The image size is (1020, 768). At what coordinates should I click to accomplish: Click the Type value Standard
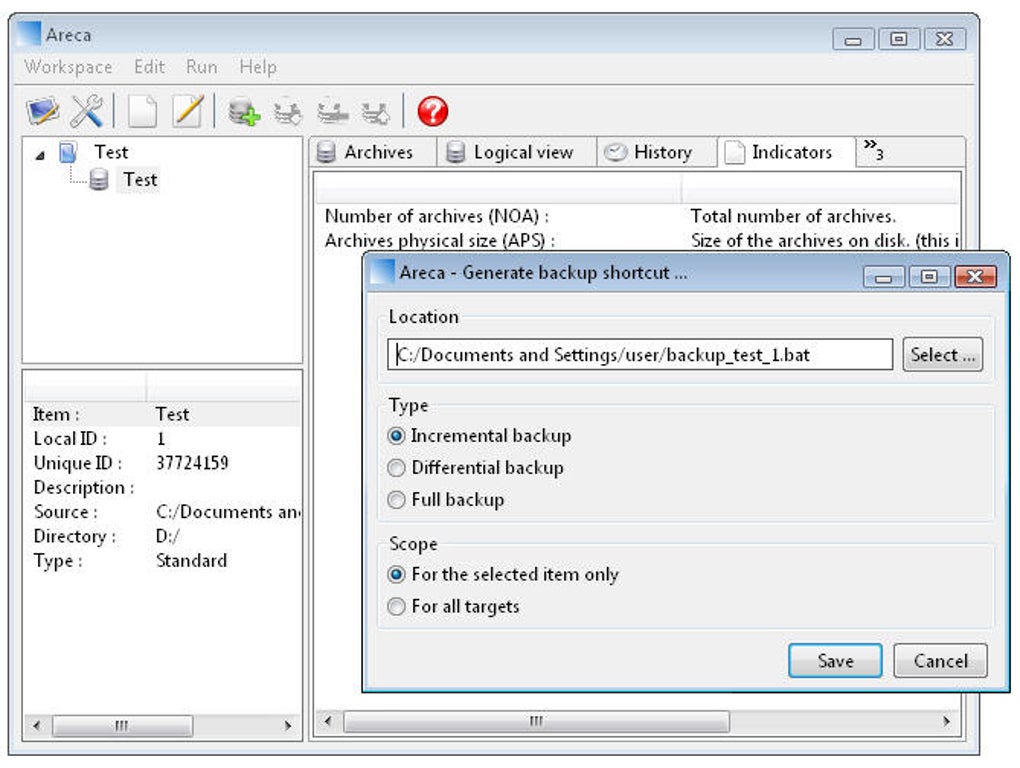click(x=191, y=561)
